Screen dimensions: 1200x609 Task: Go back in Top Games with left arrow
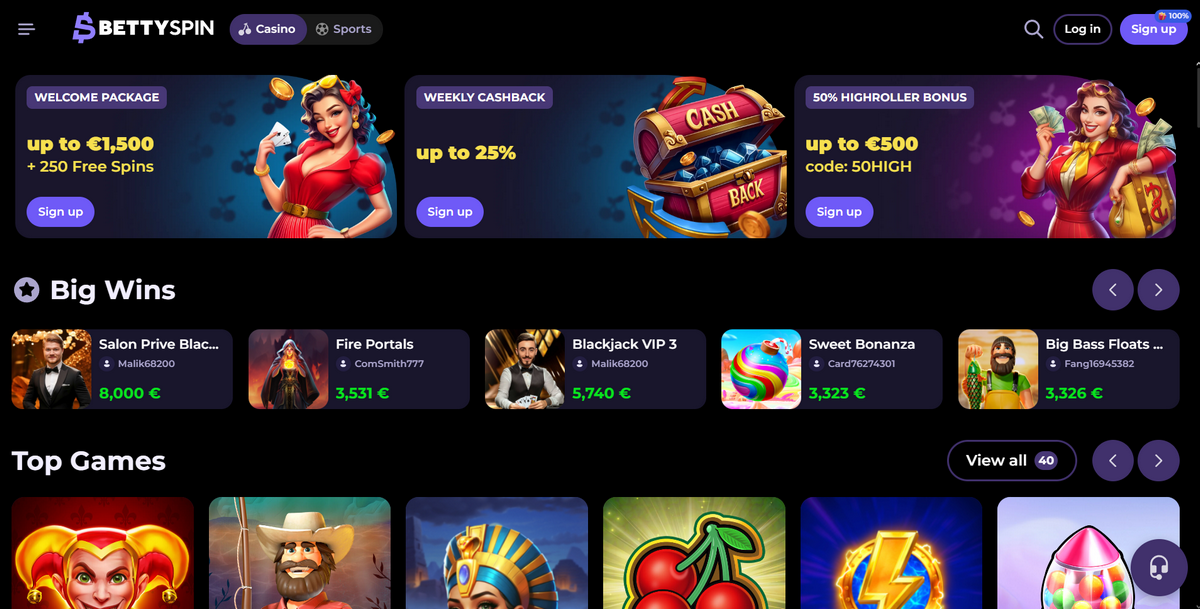pos(1113,461)
